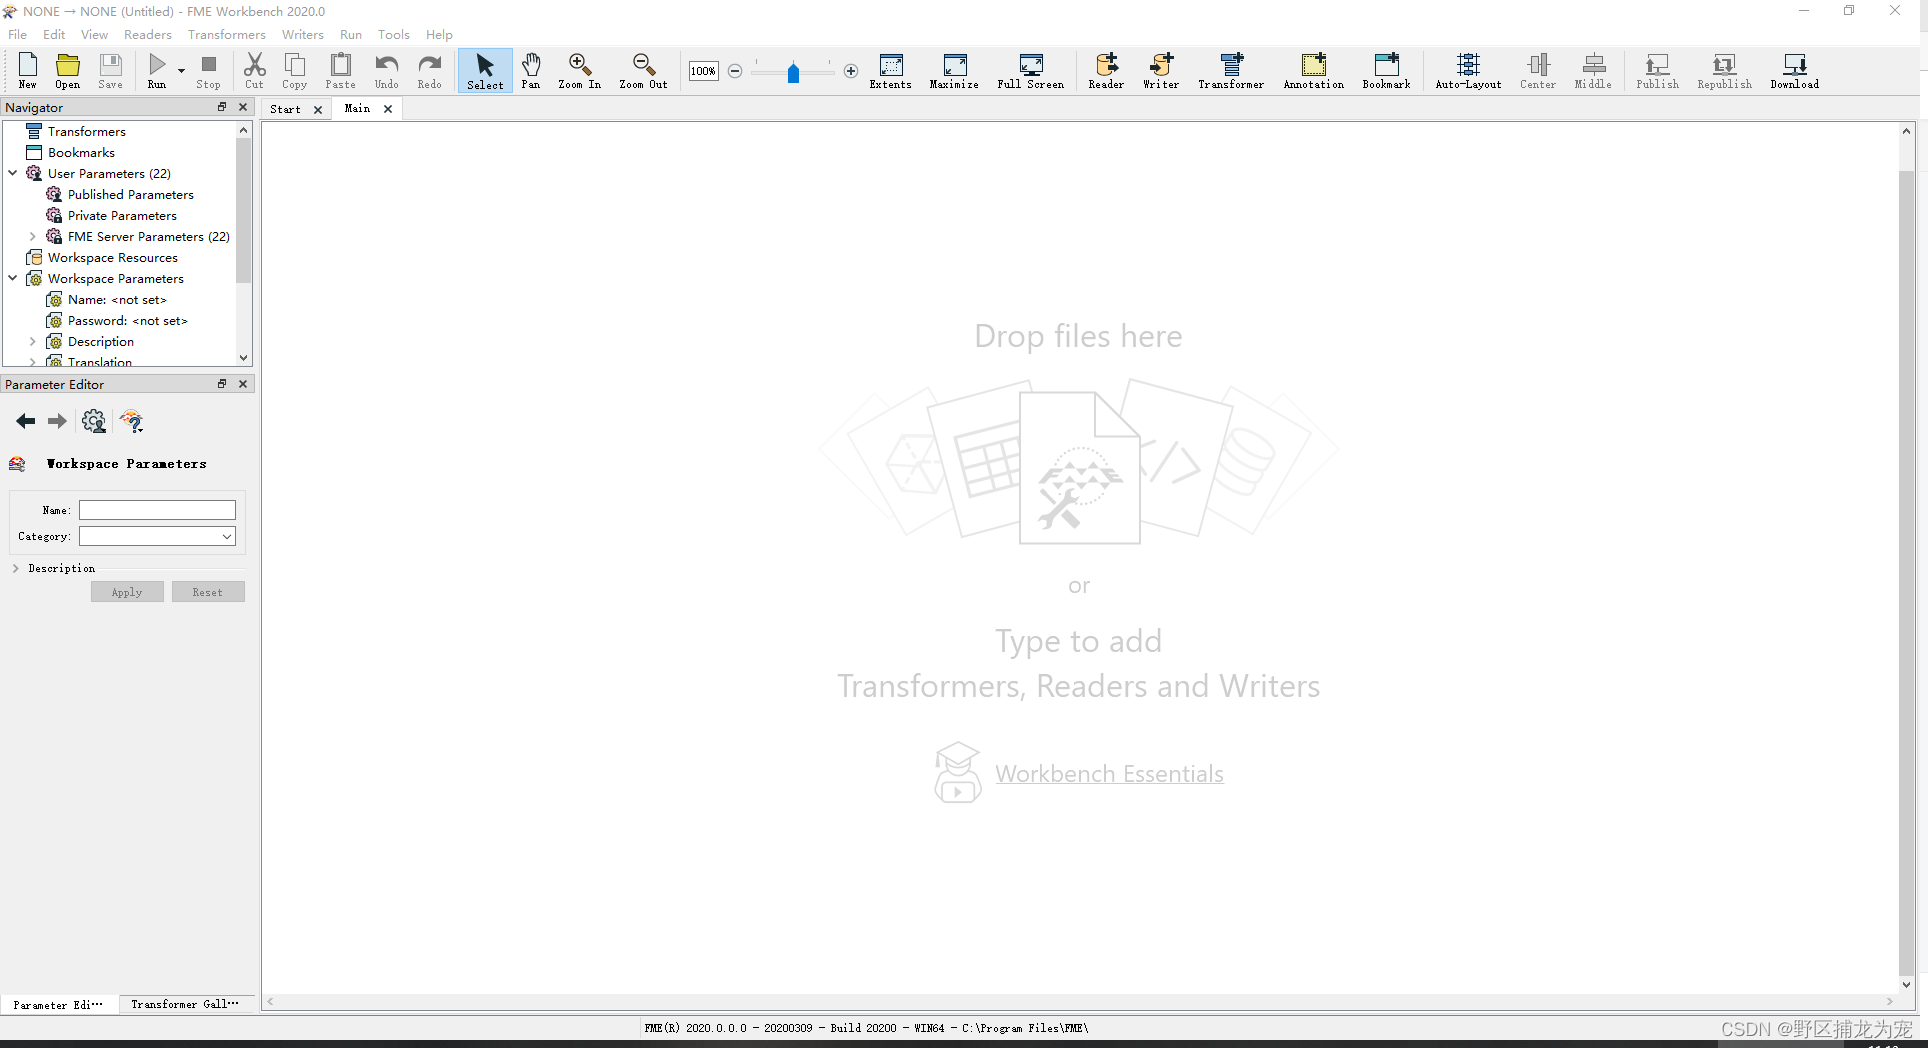This screenshot has height=1048, width=1928.
Task: Decrease zoom with the minus circle button
Action: click(x=735, y=71)
